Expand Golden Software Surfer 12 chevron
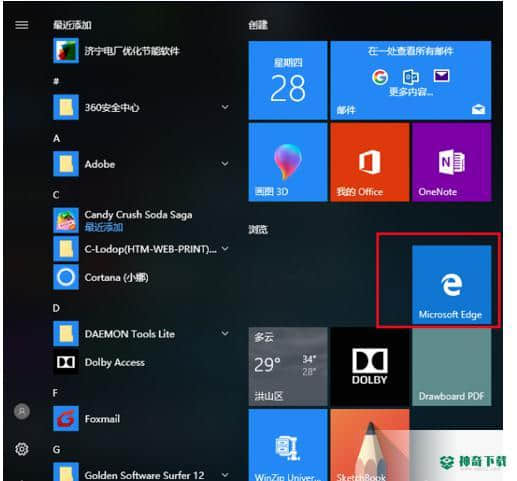The width and height of the screenshot is (517, 481). coord(225,475)
